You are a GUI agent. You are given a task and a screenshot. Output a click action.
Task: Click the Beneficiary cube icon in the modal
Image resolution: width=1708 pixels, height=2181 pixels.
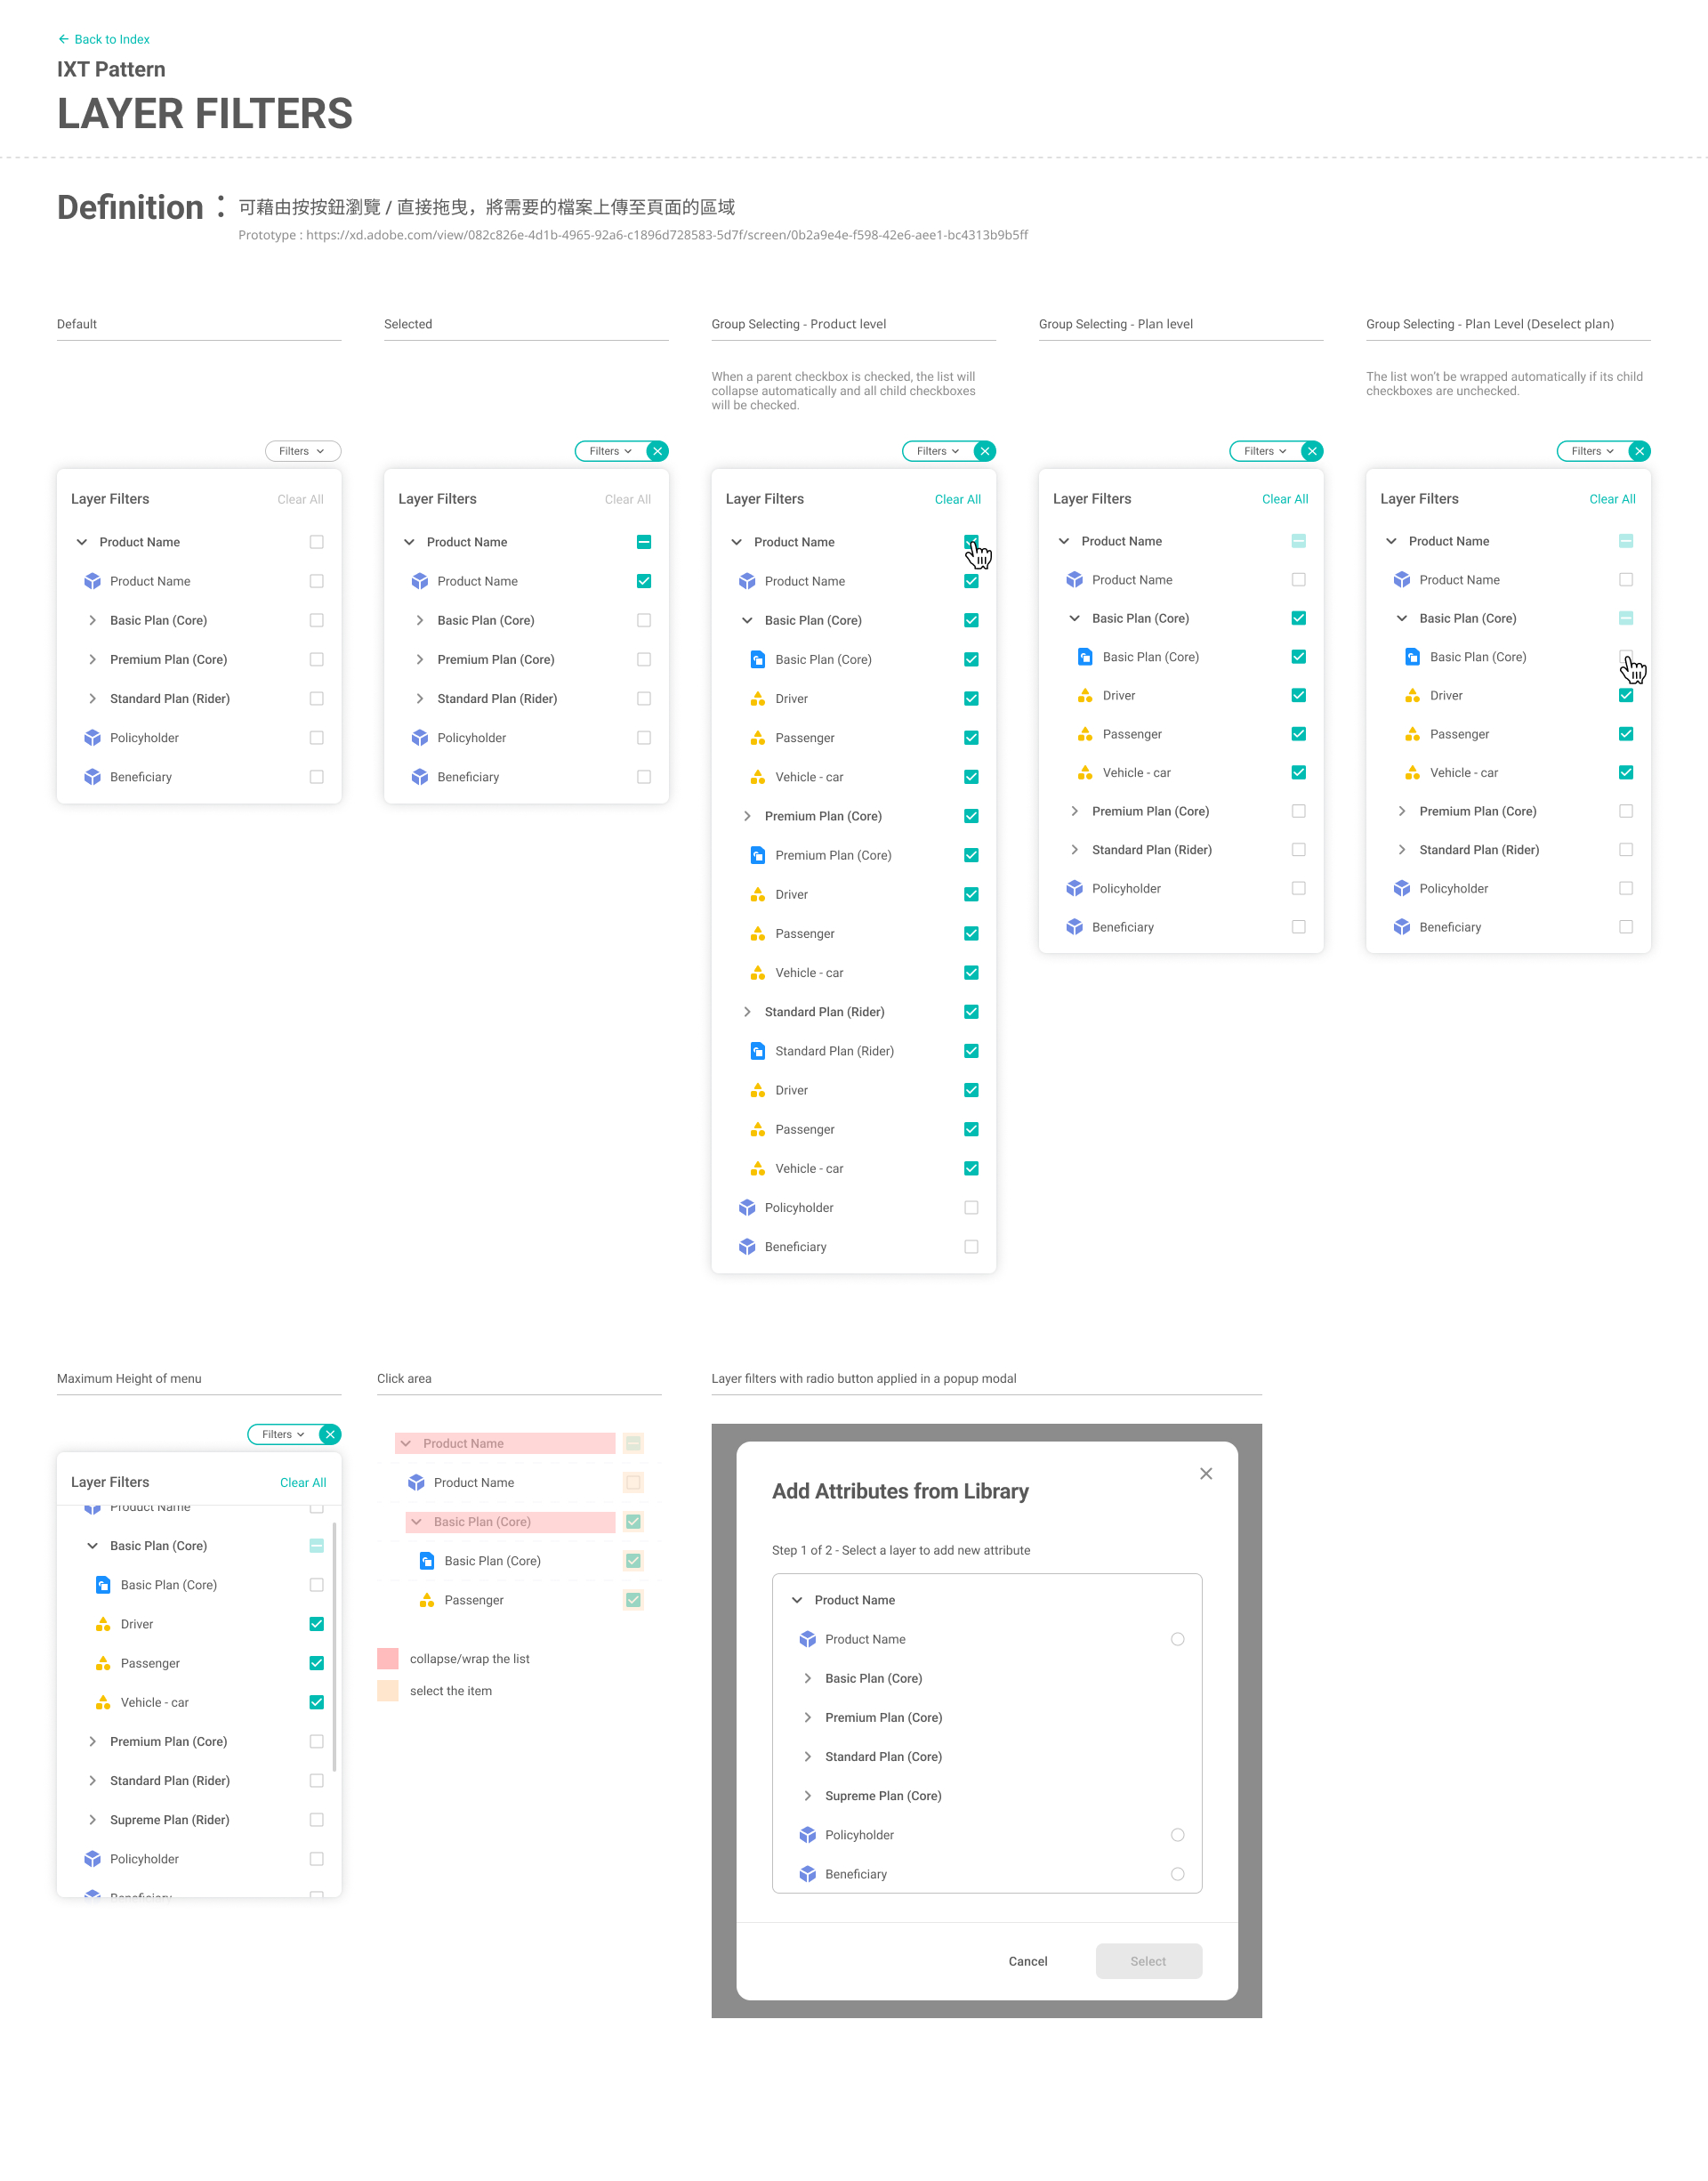(808, 1874)
